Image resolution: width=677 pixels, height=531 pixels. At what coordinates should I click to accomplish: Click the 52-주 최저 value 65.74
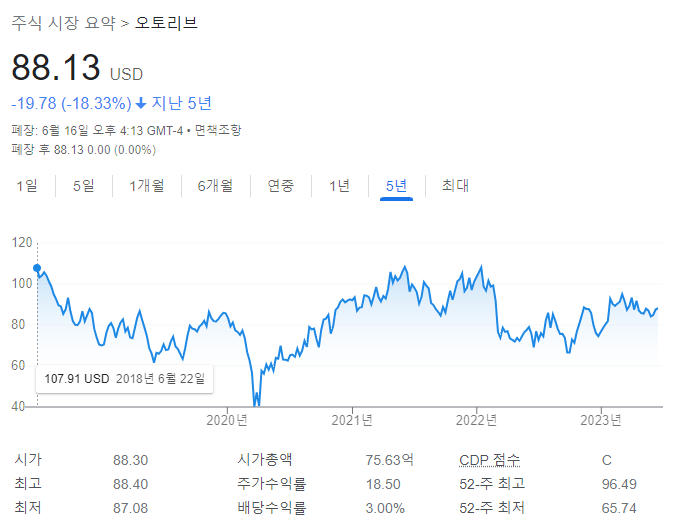click(x=619, y=508)
